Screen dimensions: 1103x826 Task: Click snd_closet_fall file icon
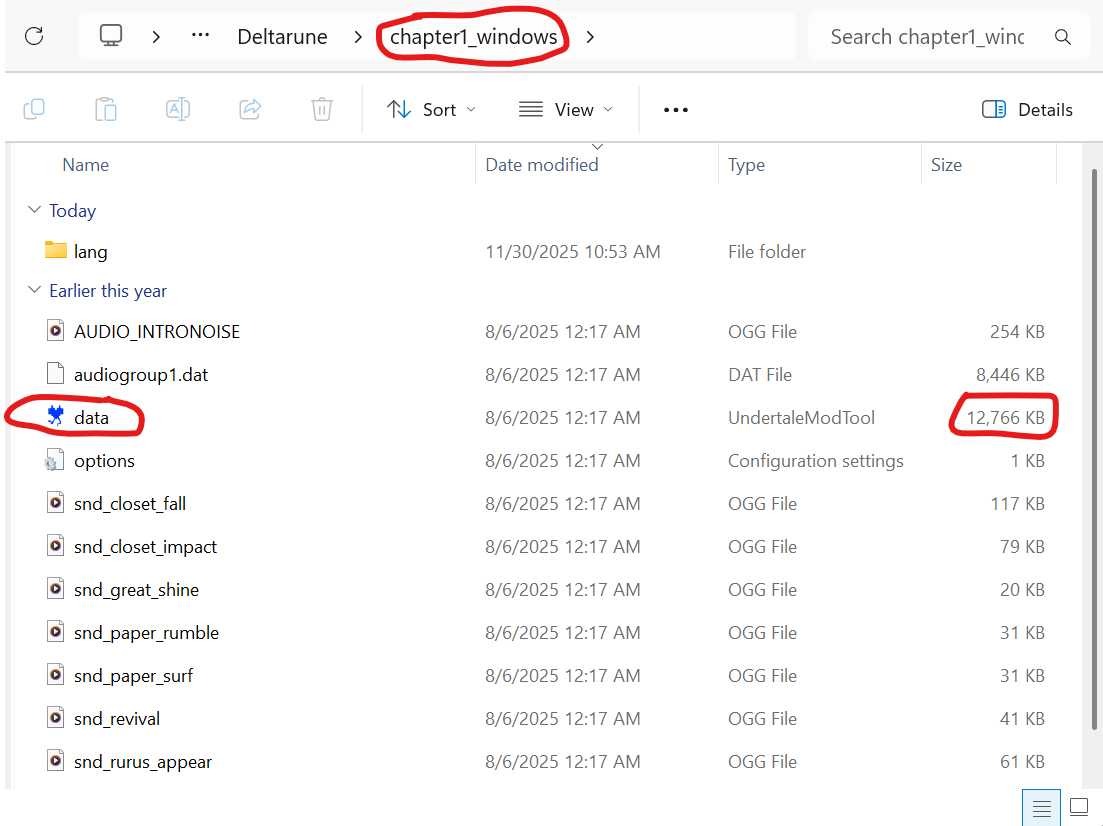(x=56, y=502)
